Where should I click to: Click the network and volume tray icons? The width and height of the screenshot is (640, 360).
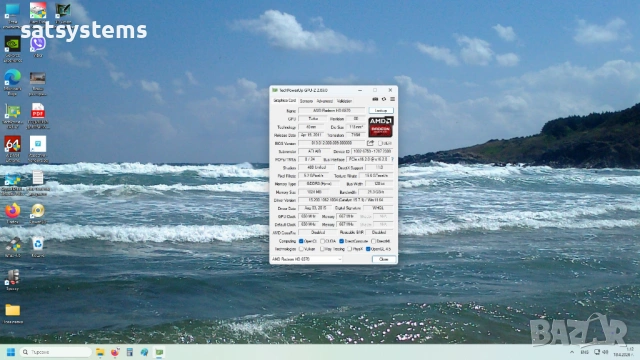point(601,352)
